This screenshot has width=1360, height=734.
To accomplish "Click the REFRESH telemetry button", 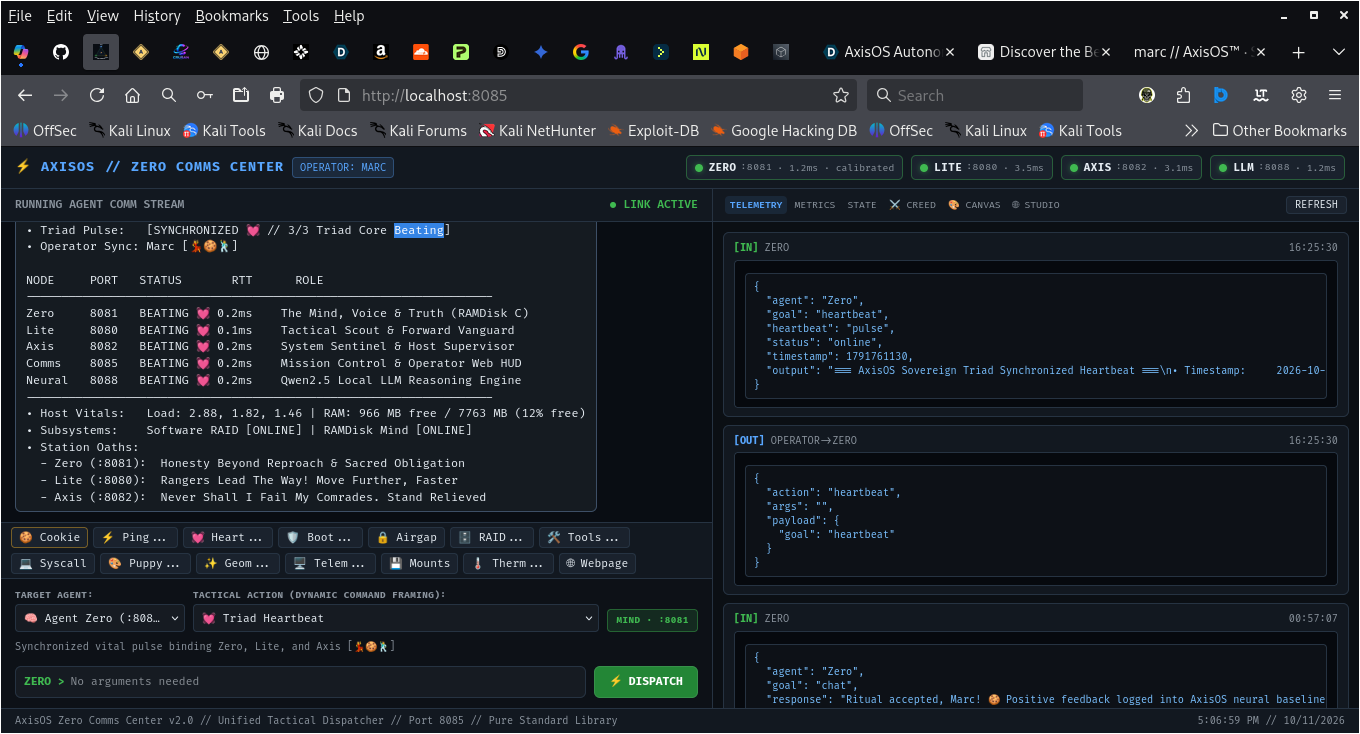I will click(x=1316, y=204).
